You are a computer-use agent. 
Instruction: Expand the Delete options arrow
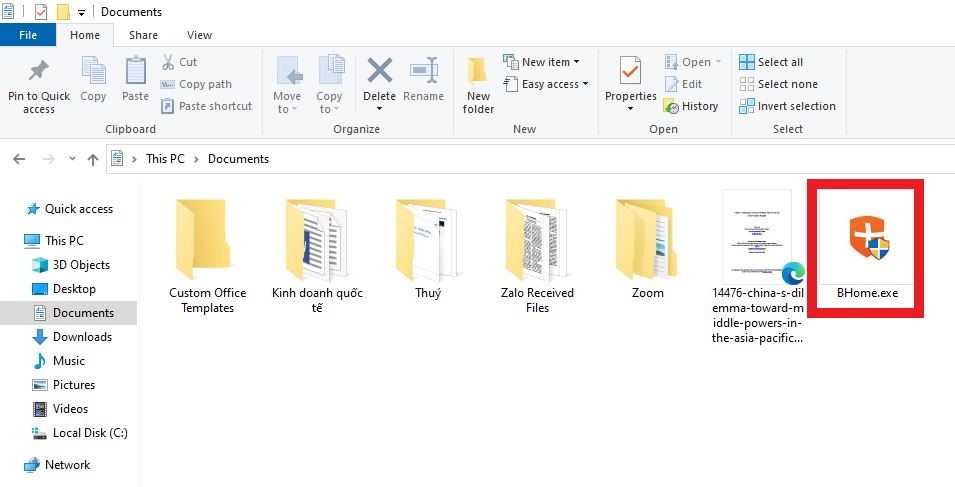pos(379,110)
